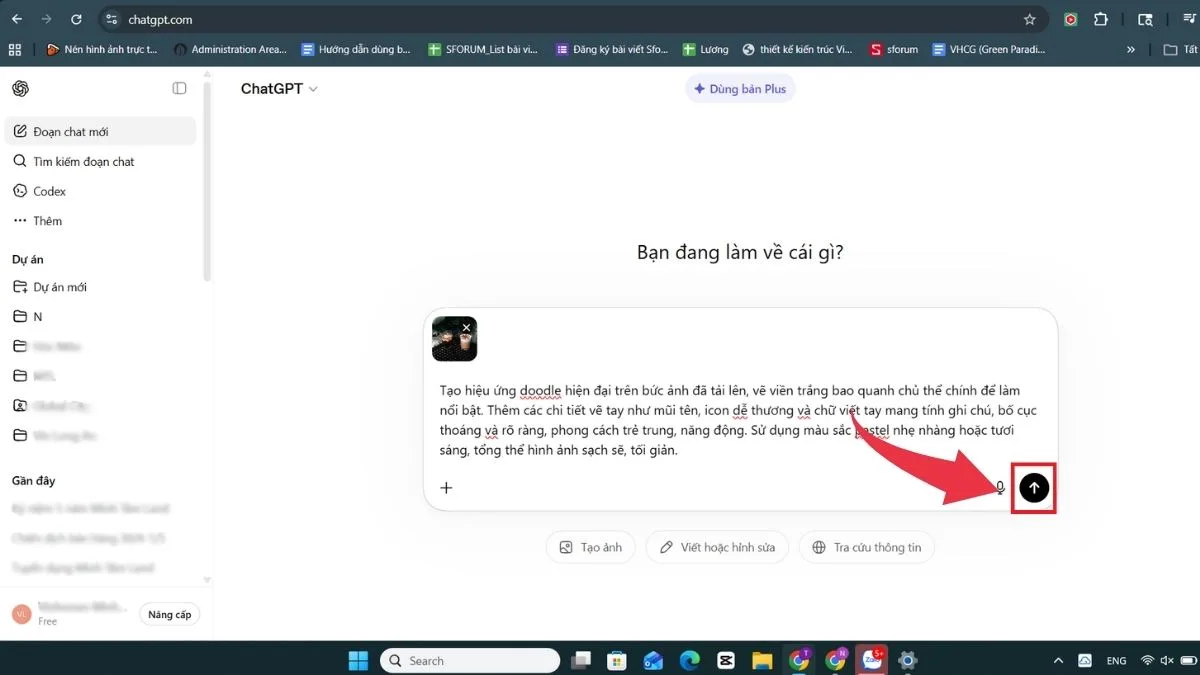The image size is (1200, 675).
Task: Open the Hướng dẫn dùng b... bookmark
Action: (356, 49)
